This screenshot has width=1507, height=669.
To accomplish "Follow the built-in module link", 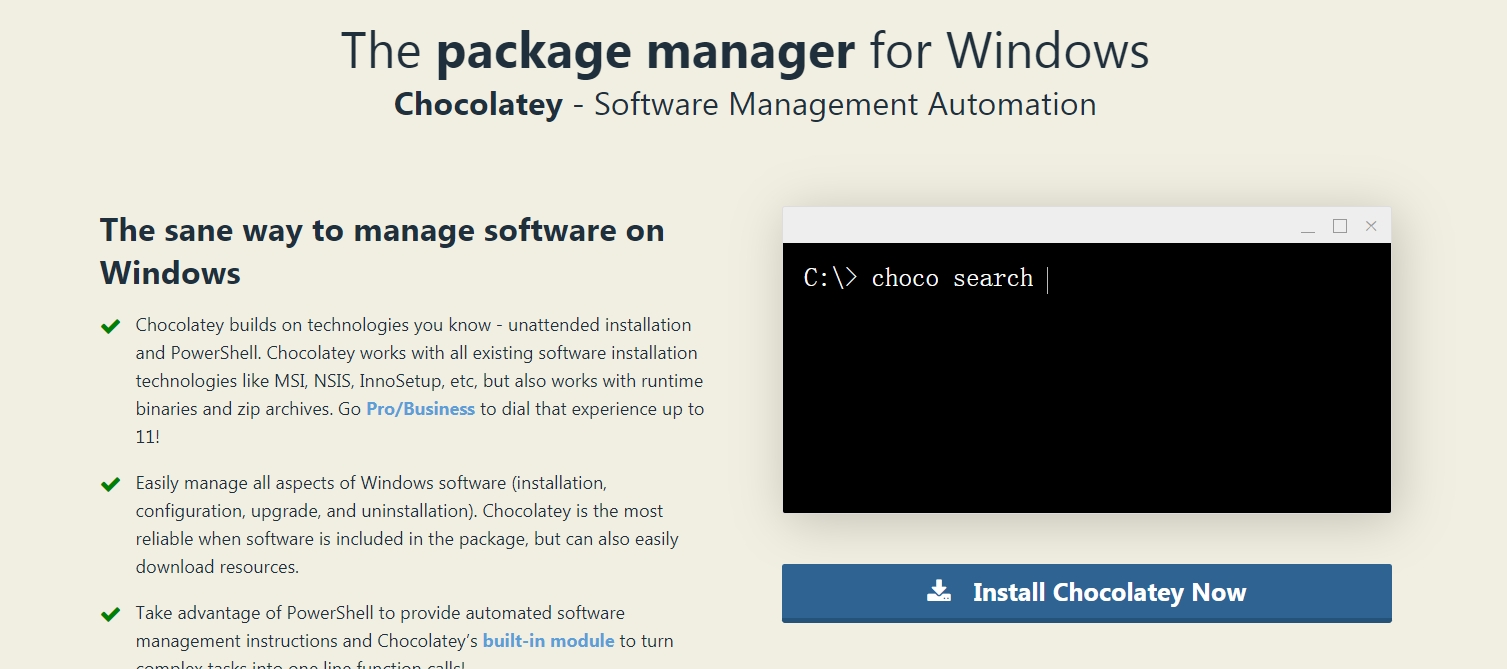I will [x=548, y=641].
